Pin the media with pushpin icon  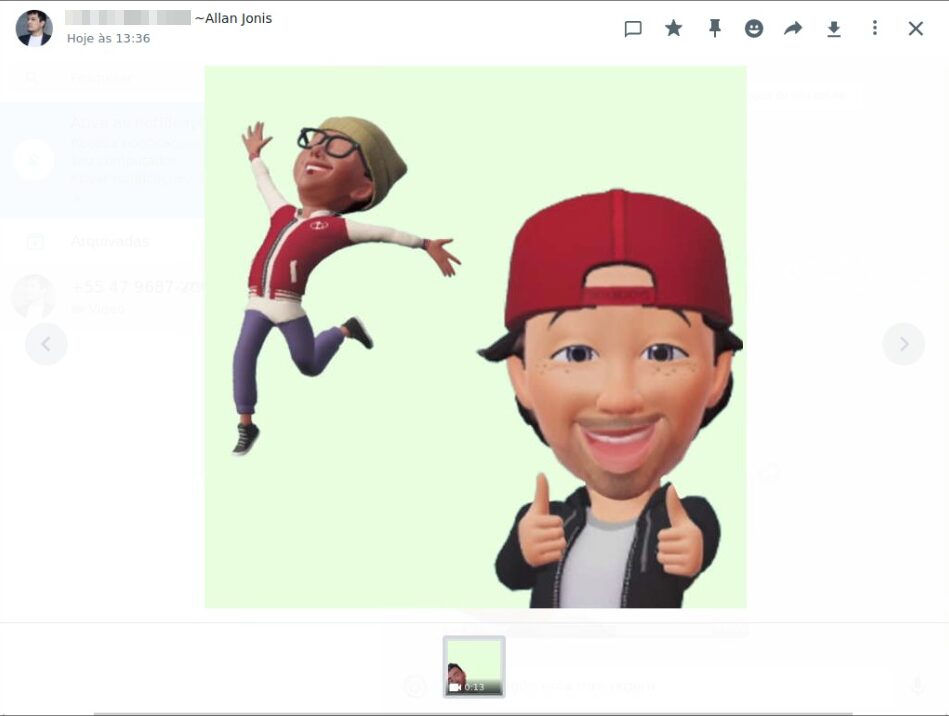(x=715, y=28)
